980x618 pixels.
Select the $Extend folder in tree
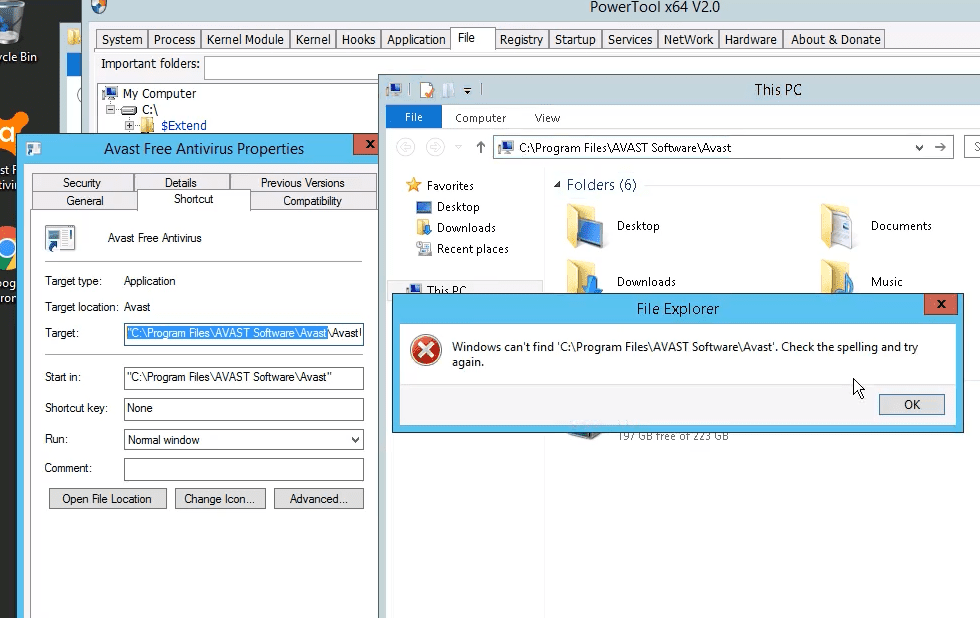point(184,126)
